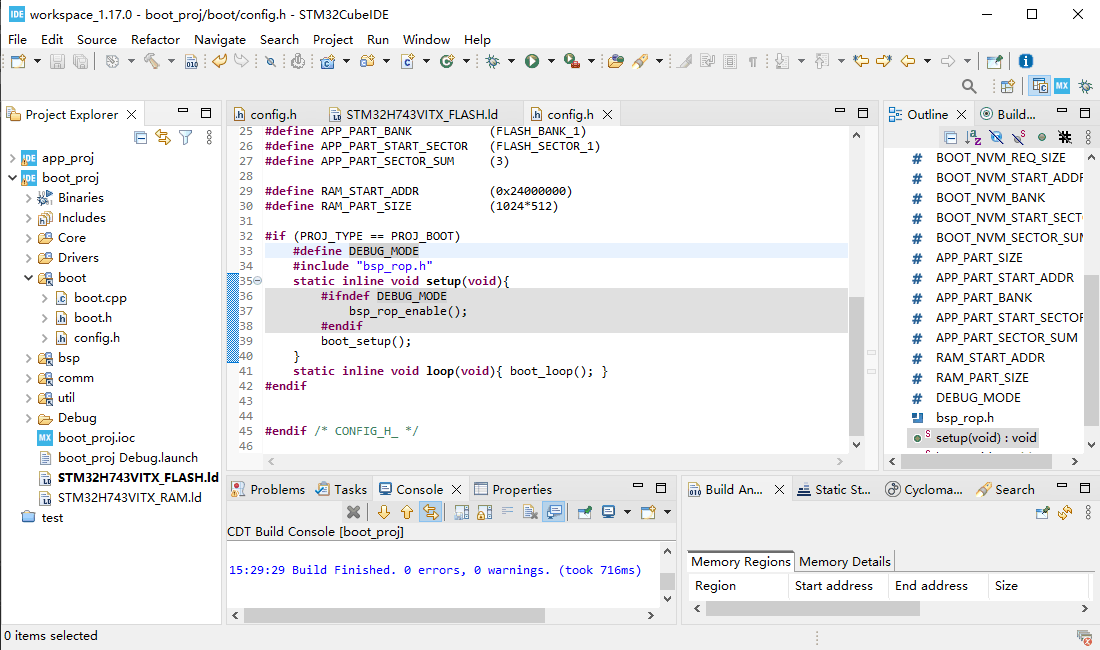Toggle C/C++ perspective button
1100x650 pixels.
pyautogui.click(x=1040, y=86)
